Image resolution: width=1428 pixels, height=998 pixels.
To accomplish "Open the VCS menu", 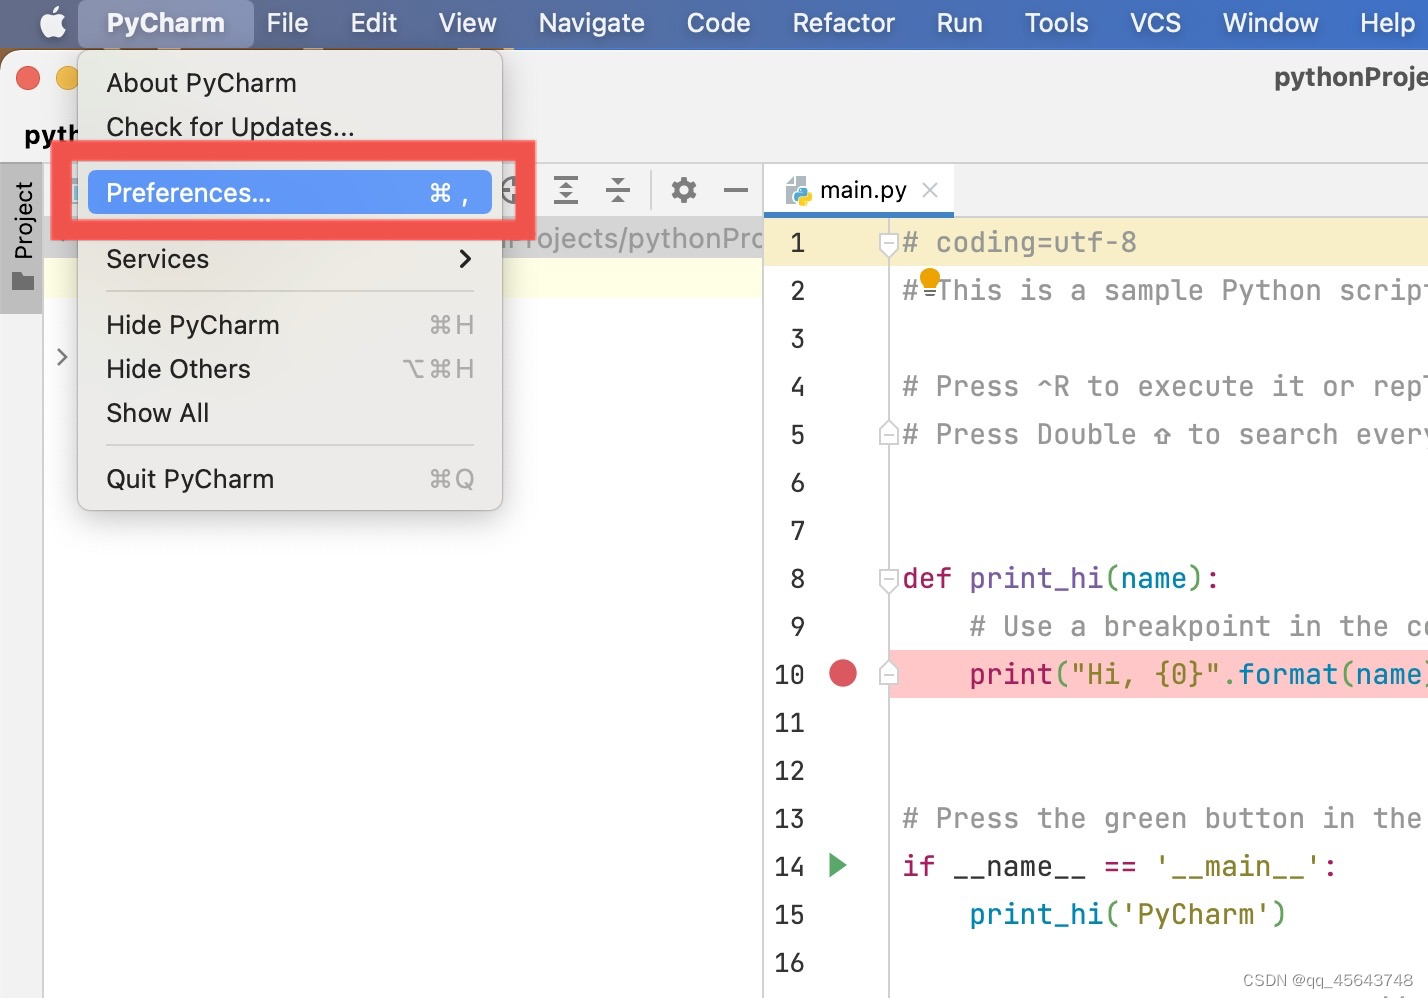I will pyautogui.click(x=1155, y=23).
